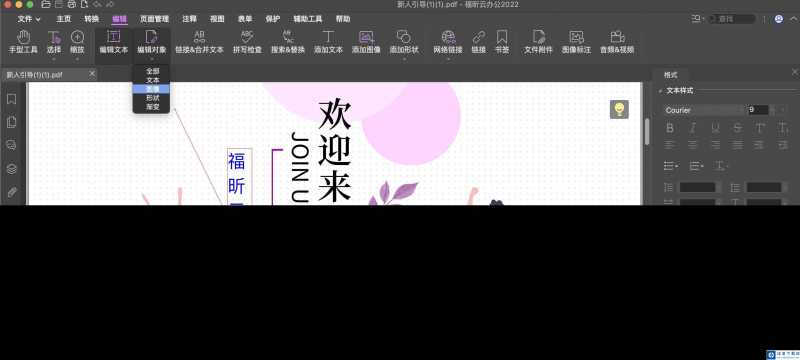Screen dimensions: 800x360
Task: Open the 帮助 help tab
Action: [343, 19]
